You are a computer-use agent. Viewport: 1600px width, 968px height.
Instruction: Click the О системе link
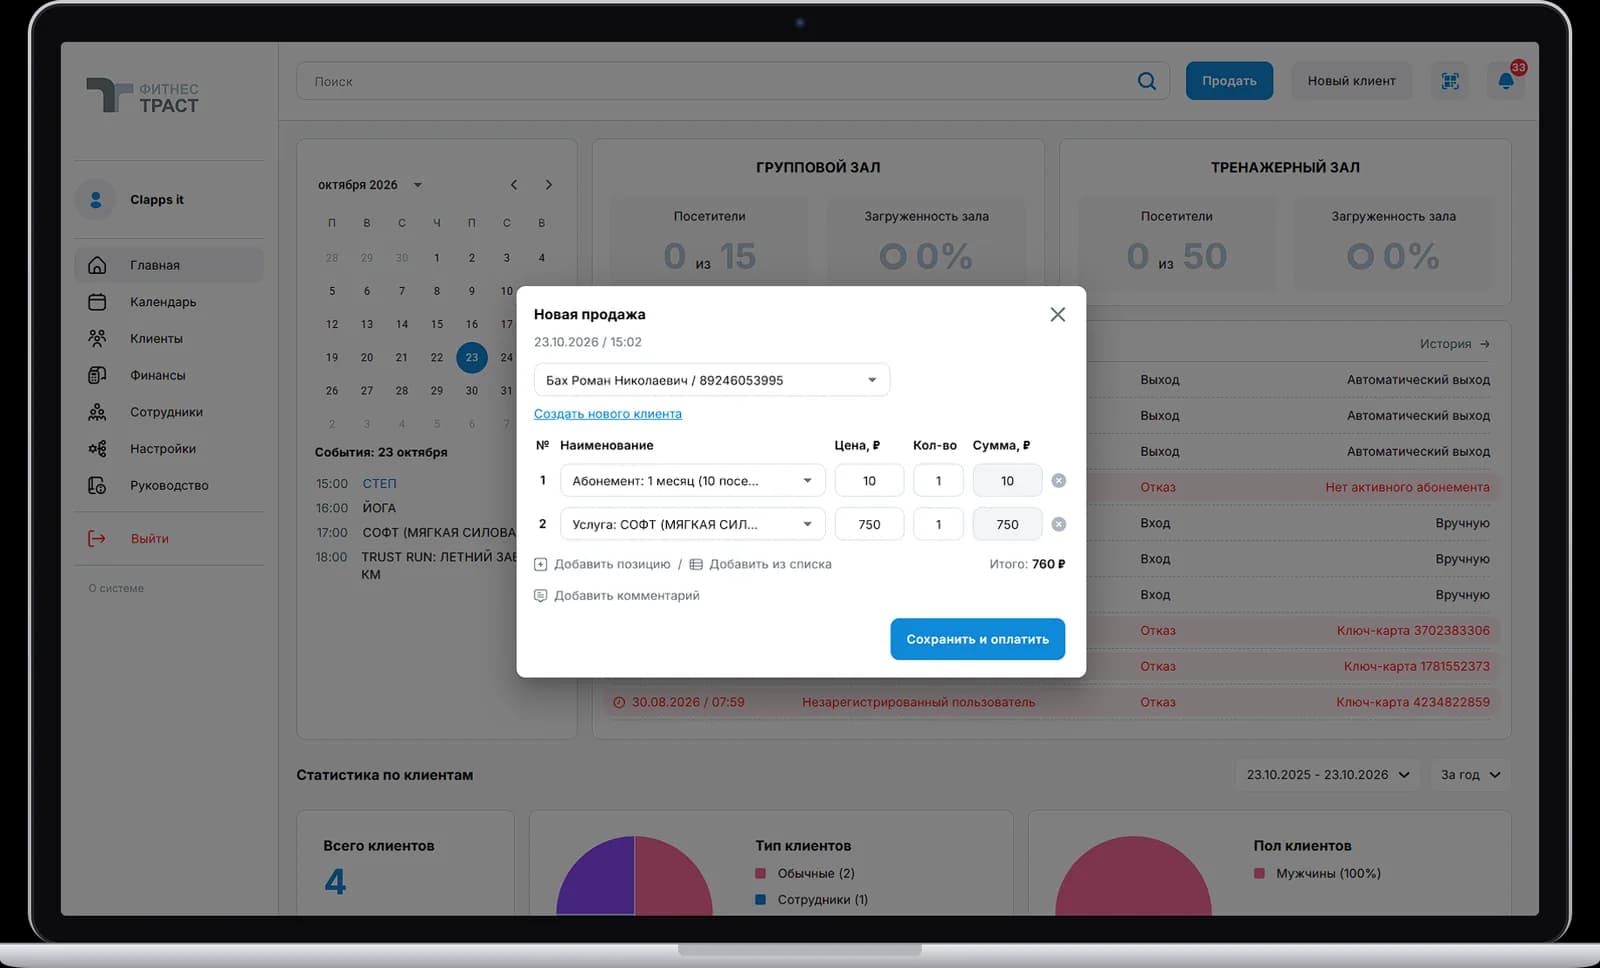click(116, 588)
